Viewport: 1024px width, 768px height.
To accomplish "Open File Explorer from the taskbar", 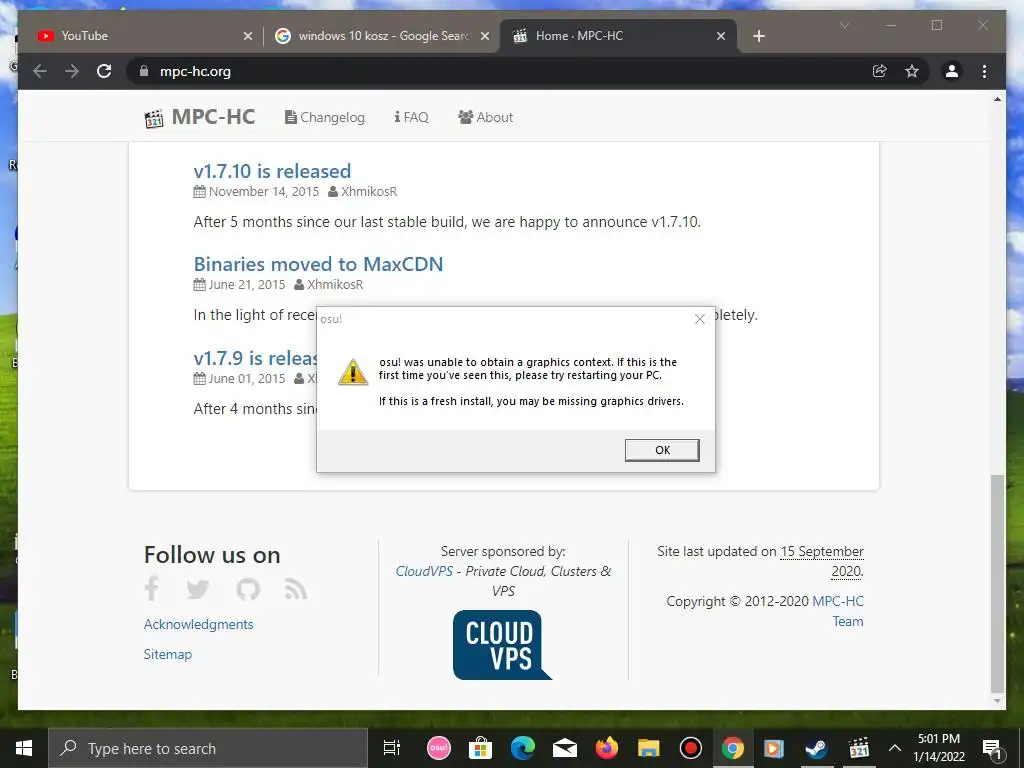I will (648, 748).
